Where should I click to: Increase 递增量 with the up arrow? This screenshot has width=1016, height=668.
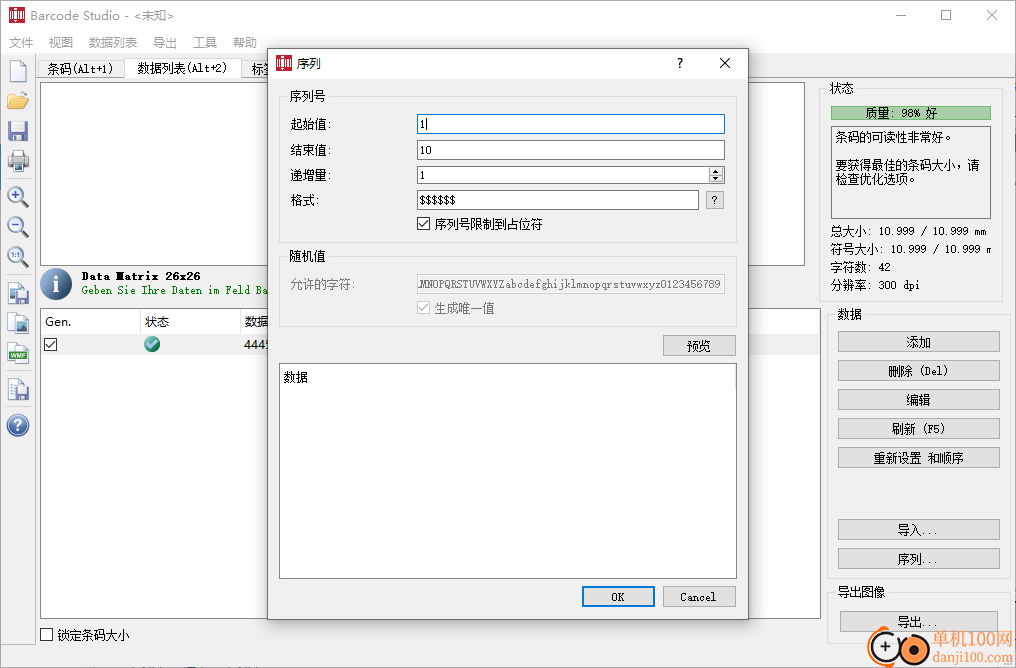click(715, 171)
